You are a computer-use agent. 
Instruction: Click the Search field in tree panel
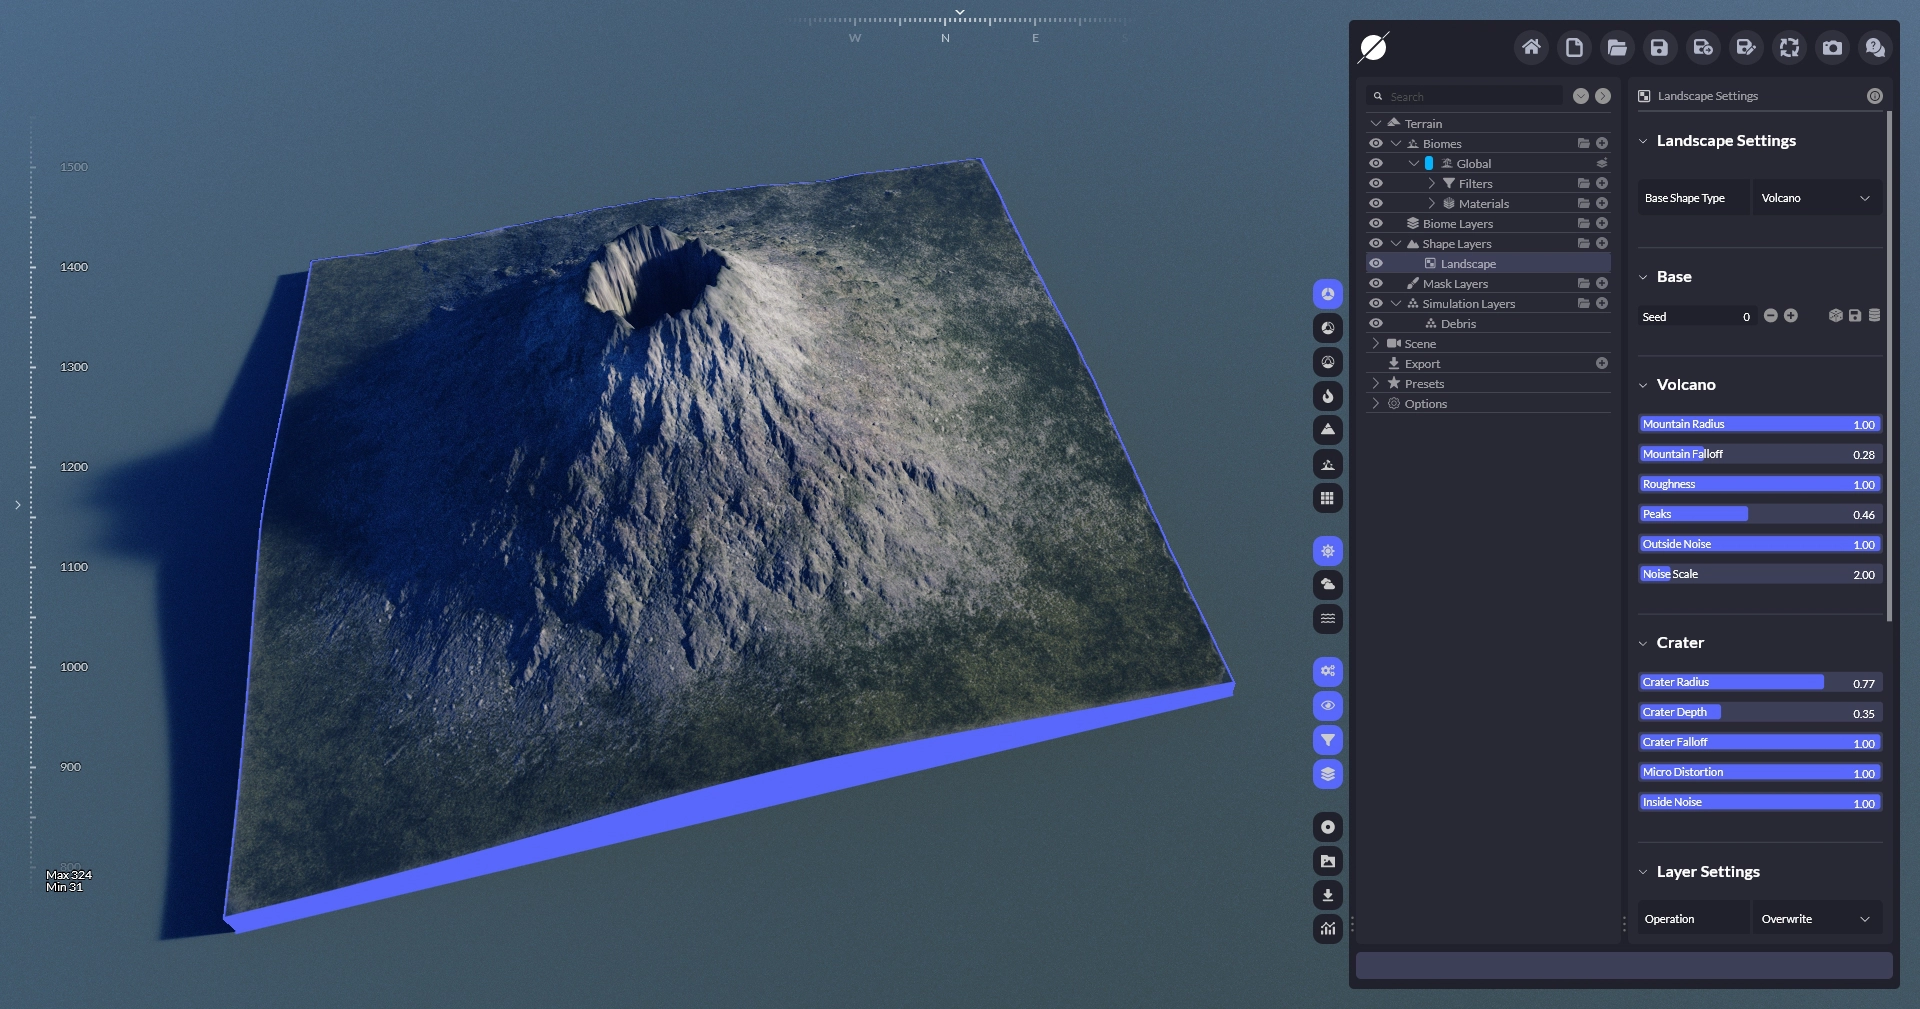(1470, 97)
